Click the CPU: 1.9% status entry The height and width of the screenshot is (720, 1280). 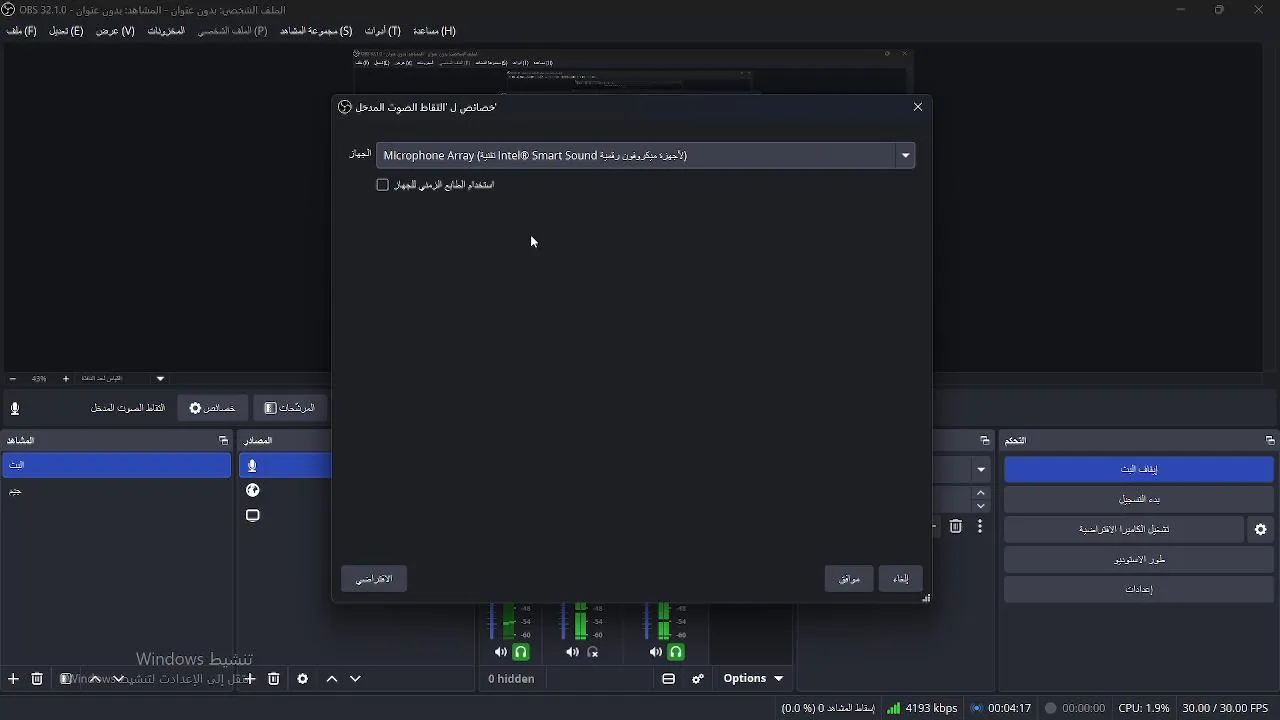(1144, 708)
